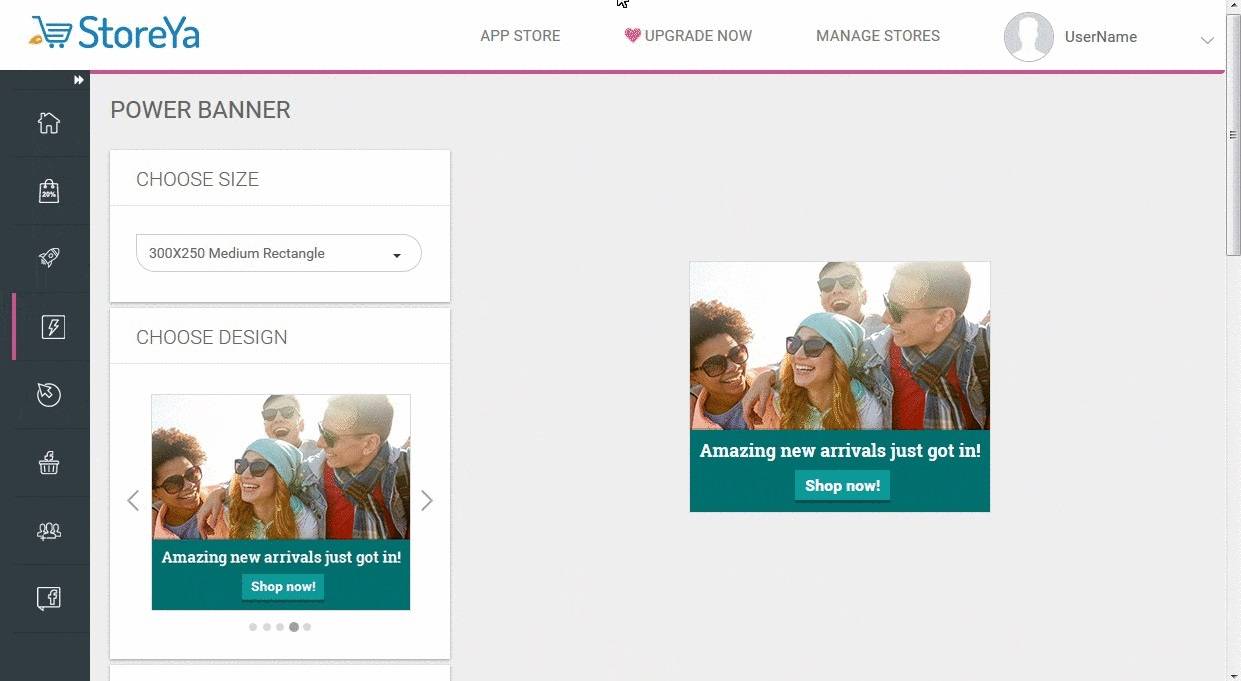Image resolution: width=1241 pixels, height=681 pixels.
Task: Expand the user account dropdown chevron
Action: point(1207,40)
